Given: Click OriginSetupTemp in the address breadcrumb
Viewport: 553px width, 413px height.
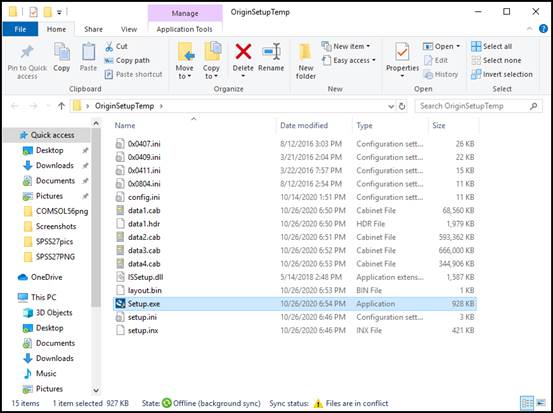Looking at the screenshot, I should 124,106.
